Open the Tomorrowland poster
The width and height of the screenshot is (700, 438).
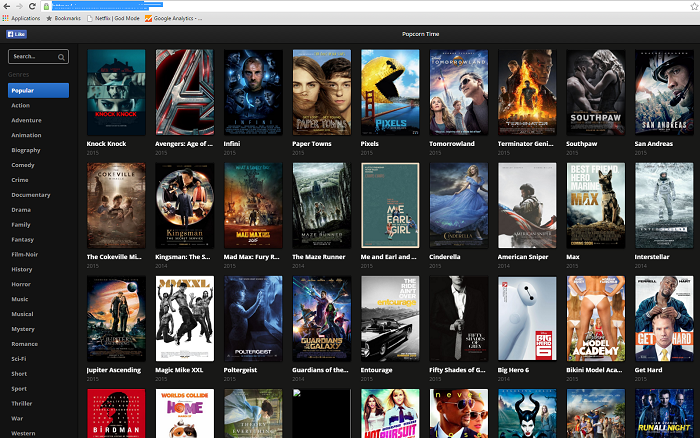458,92
